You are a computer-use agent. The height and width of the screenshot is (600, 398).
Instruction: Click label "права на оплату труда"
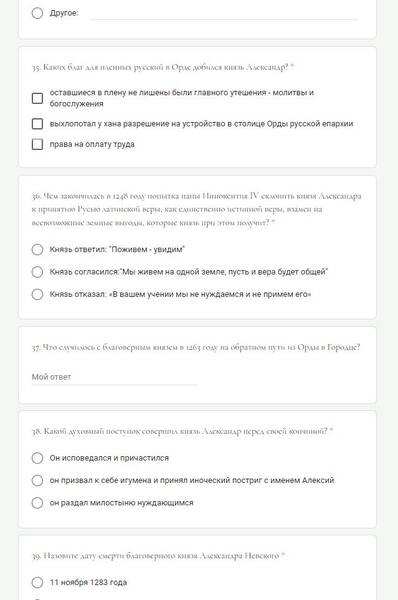92,144
